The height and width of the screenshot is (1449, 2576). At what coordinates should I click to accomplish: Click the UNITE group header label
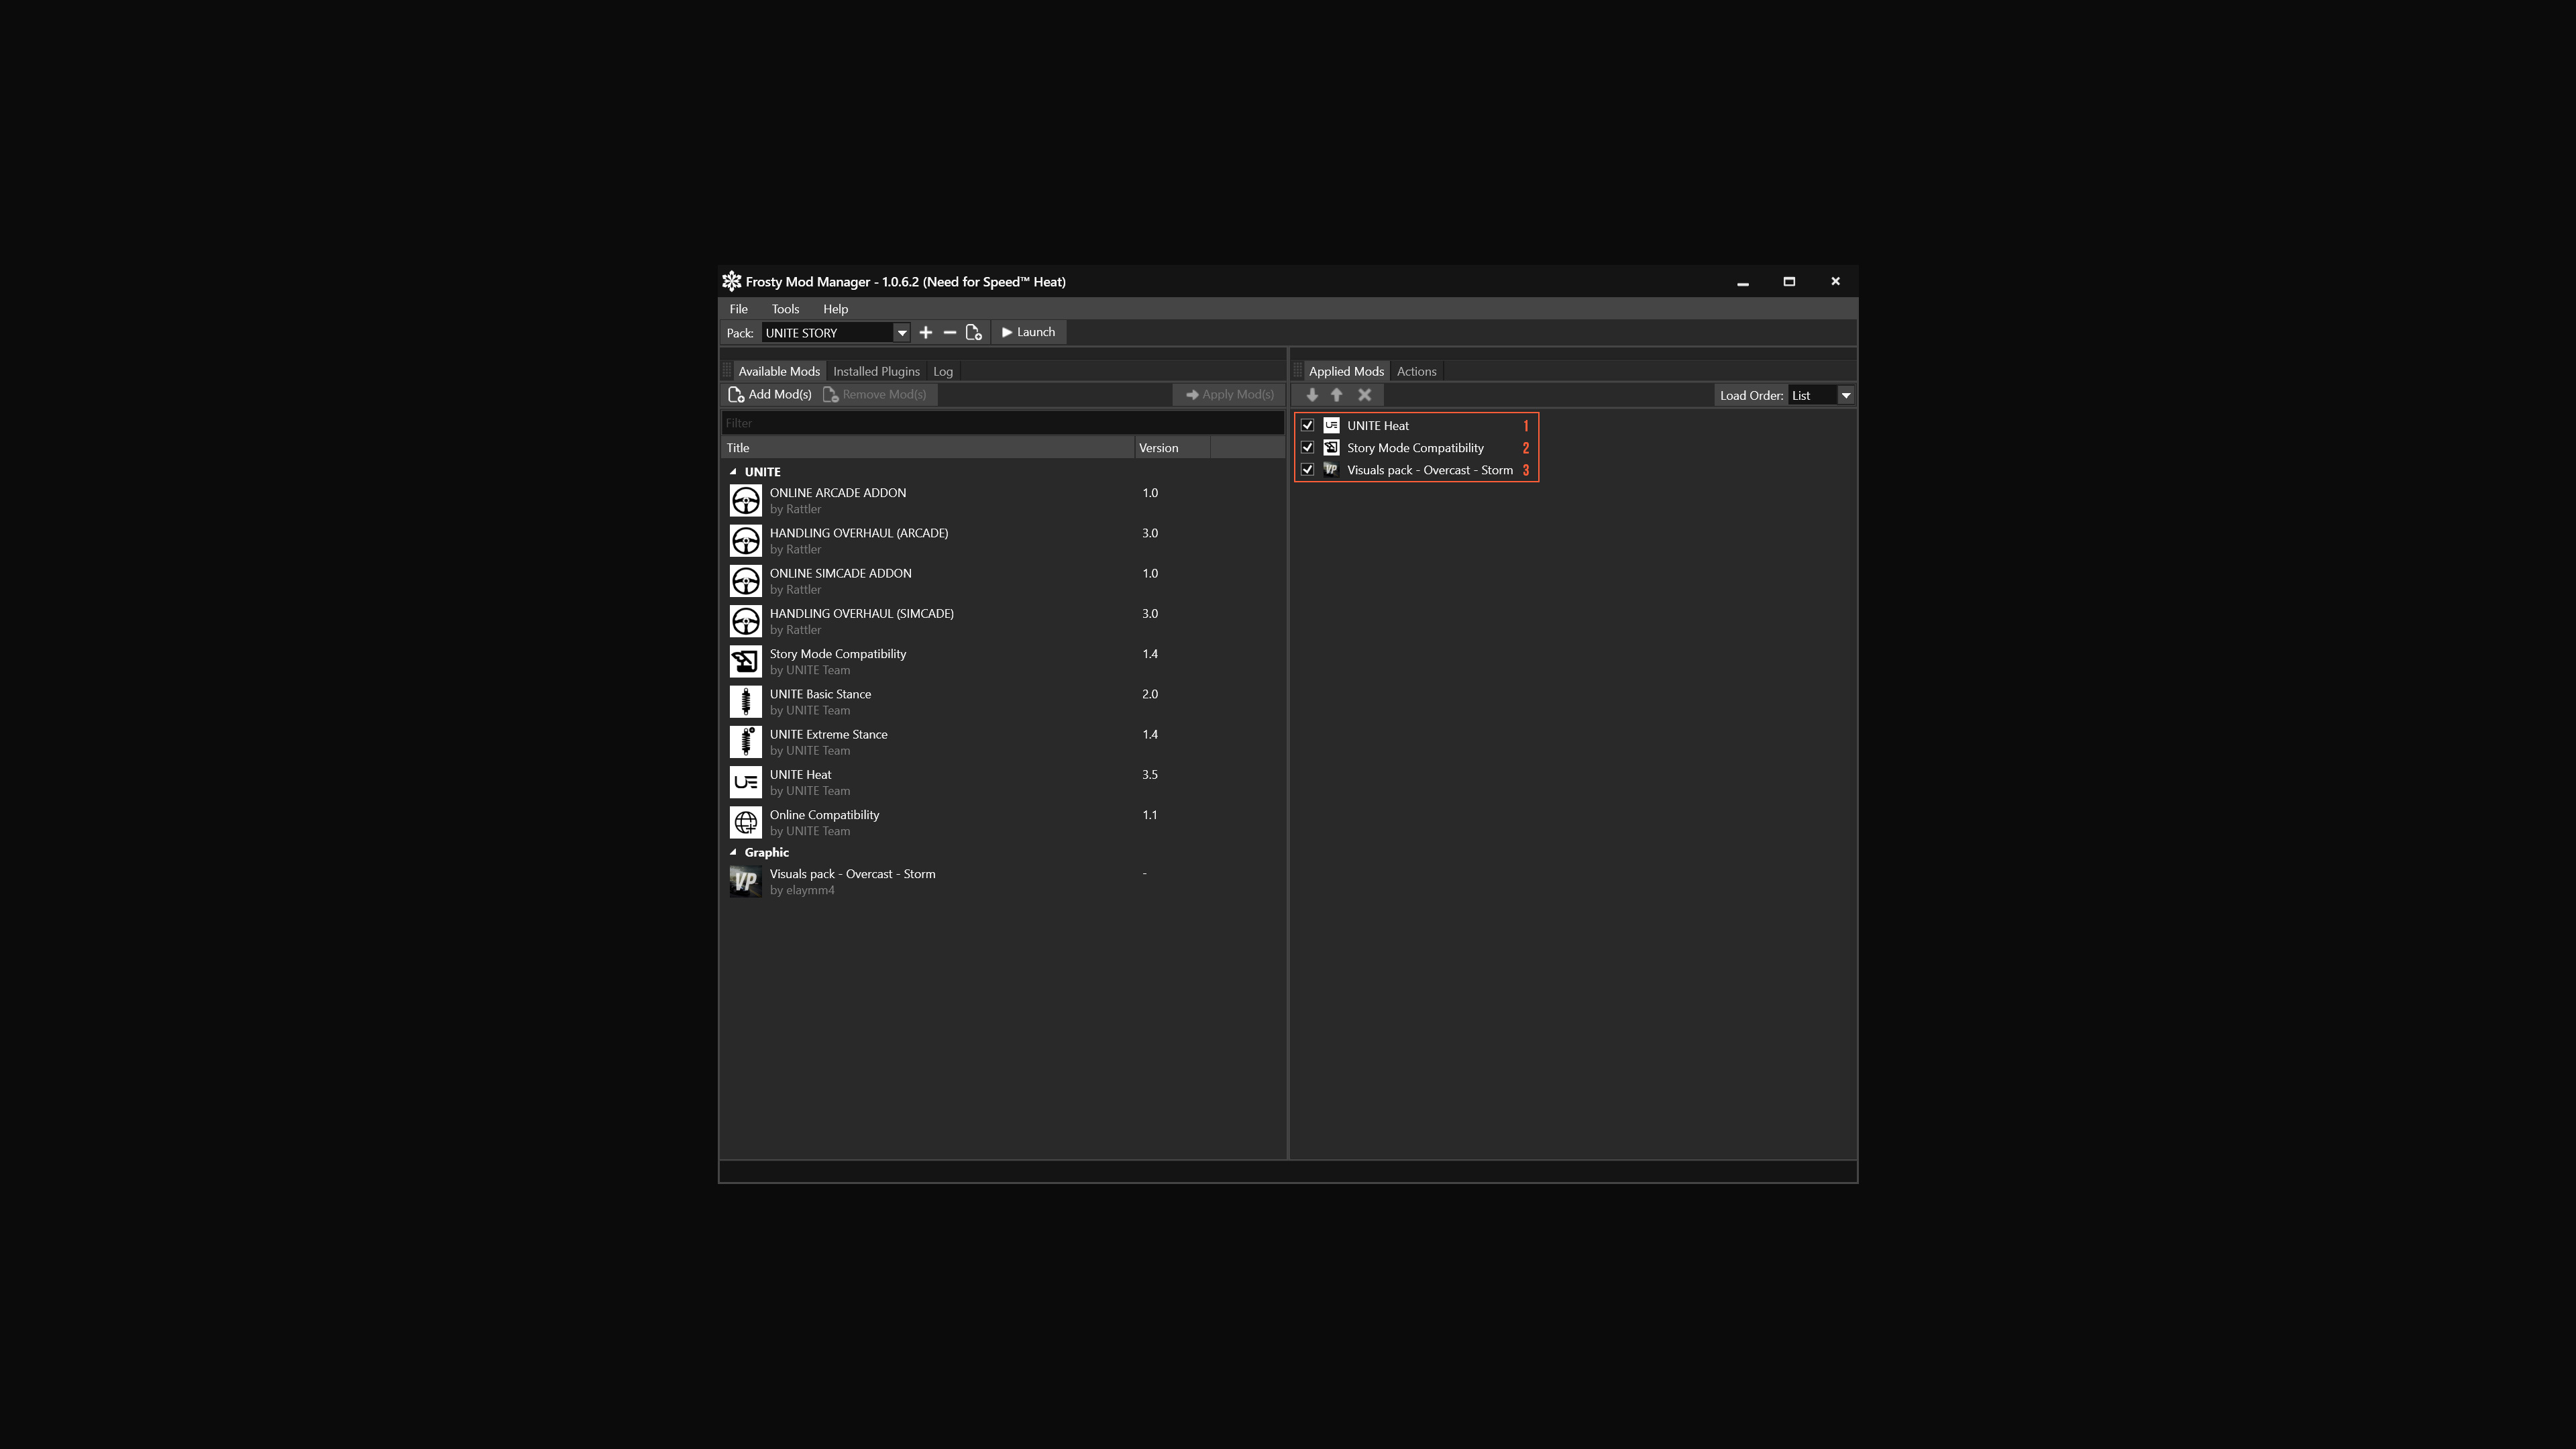pyautogui.click(x=762, y=472)
